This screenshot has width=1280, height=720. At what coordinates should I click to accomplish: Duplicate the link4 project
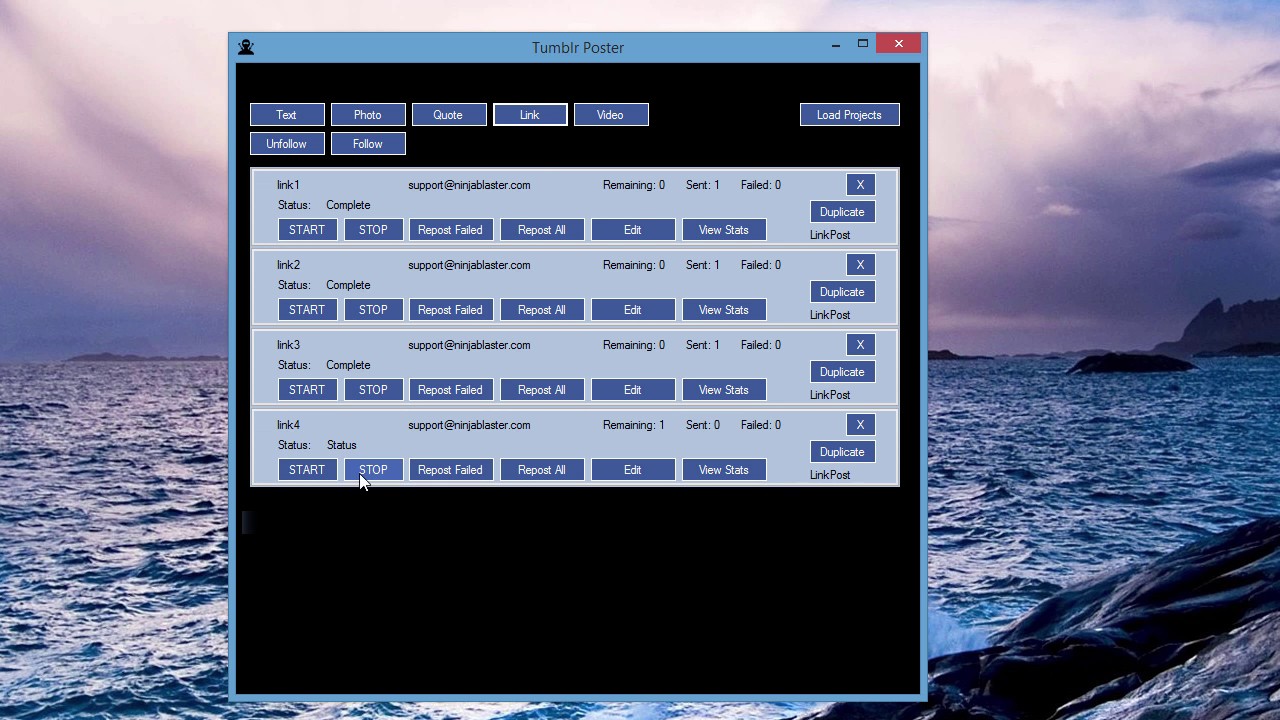[x=842, y=452]
